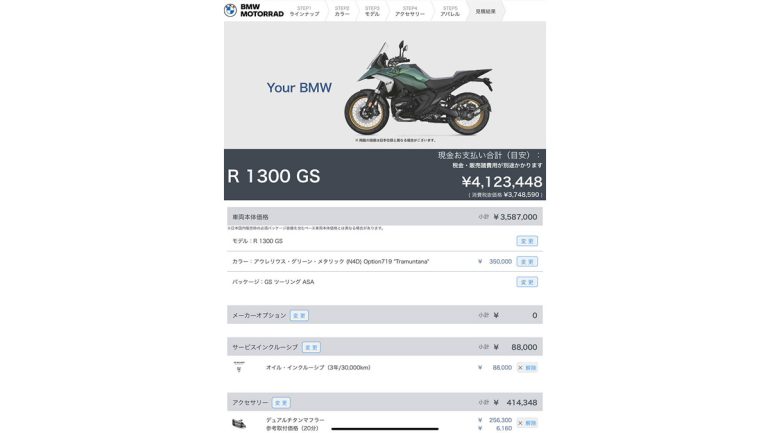Go to STEP1 ラインナップ tab
The height and width of the screenshot is (433, 770).
(x=304, y=11)
